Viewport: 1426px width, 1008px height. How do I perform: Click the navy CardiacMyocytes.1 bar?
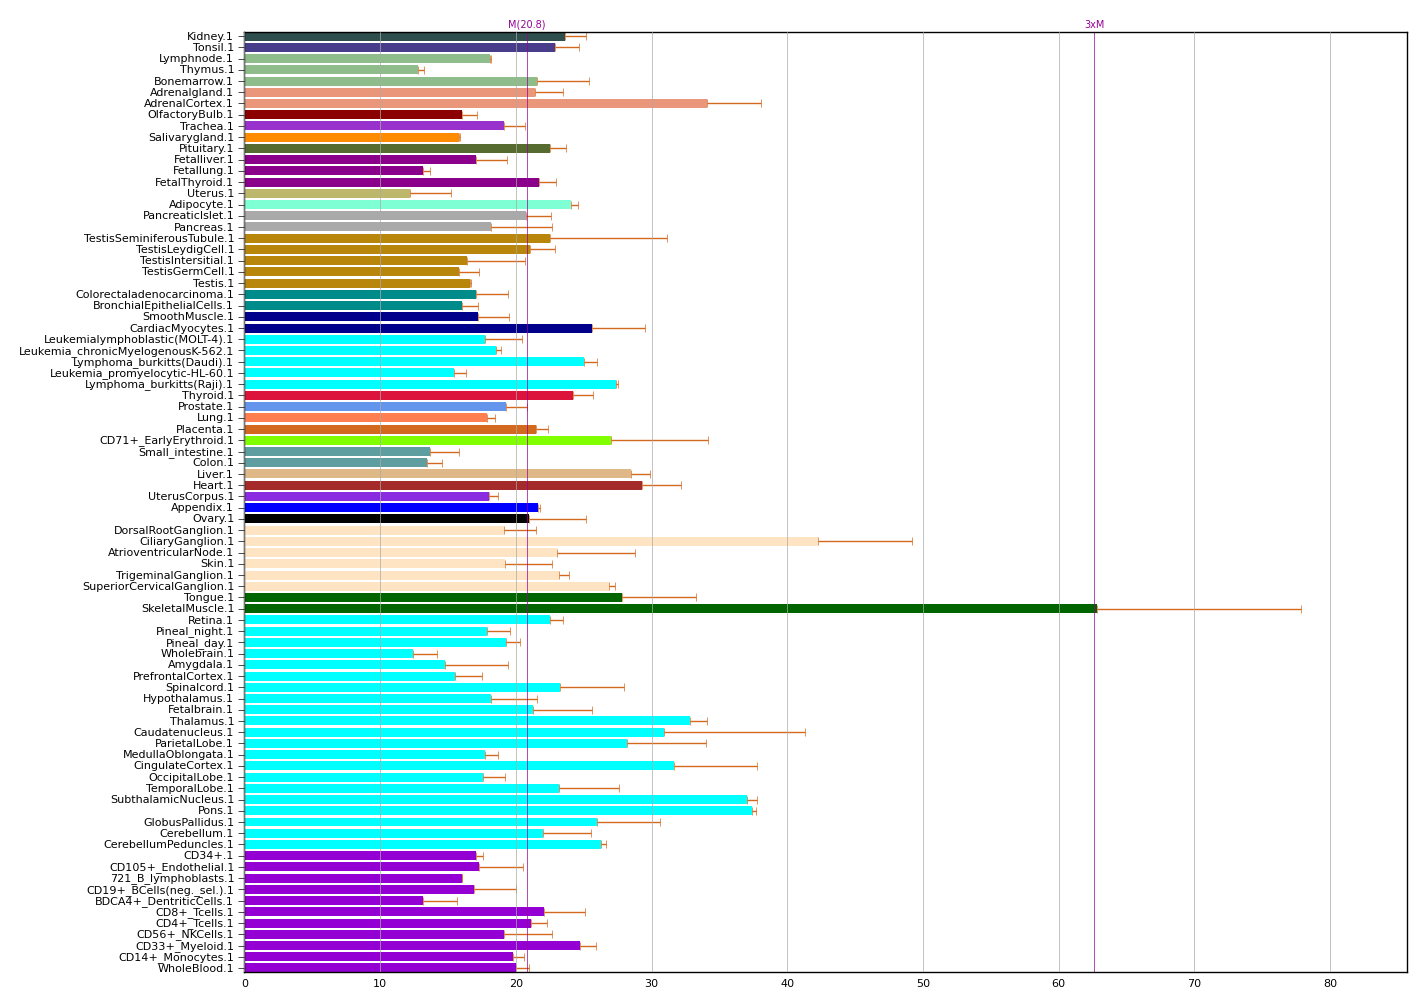coord(418,328)
